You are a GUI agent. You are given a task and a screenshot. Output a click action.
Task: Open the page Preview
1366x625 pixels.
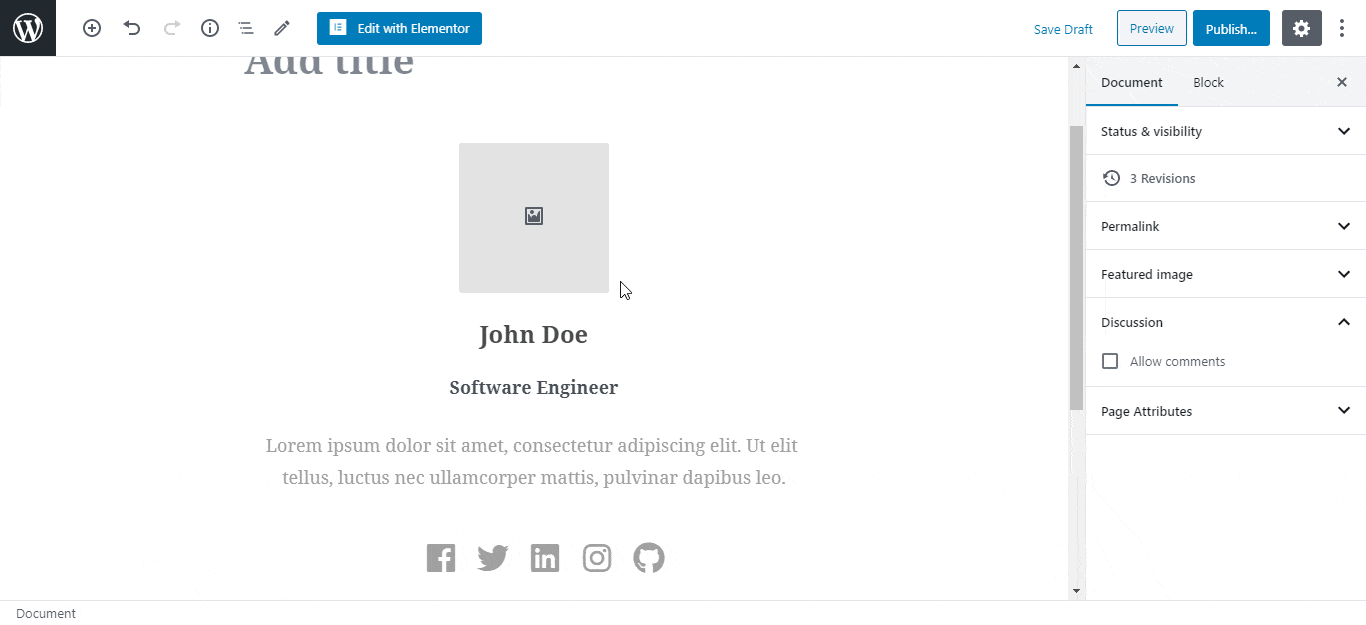pos(1152,28)
